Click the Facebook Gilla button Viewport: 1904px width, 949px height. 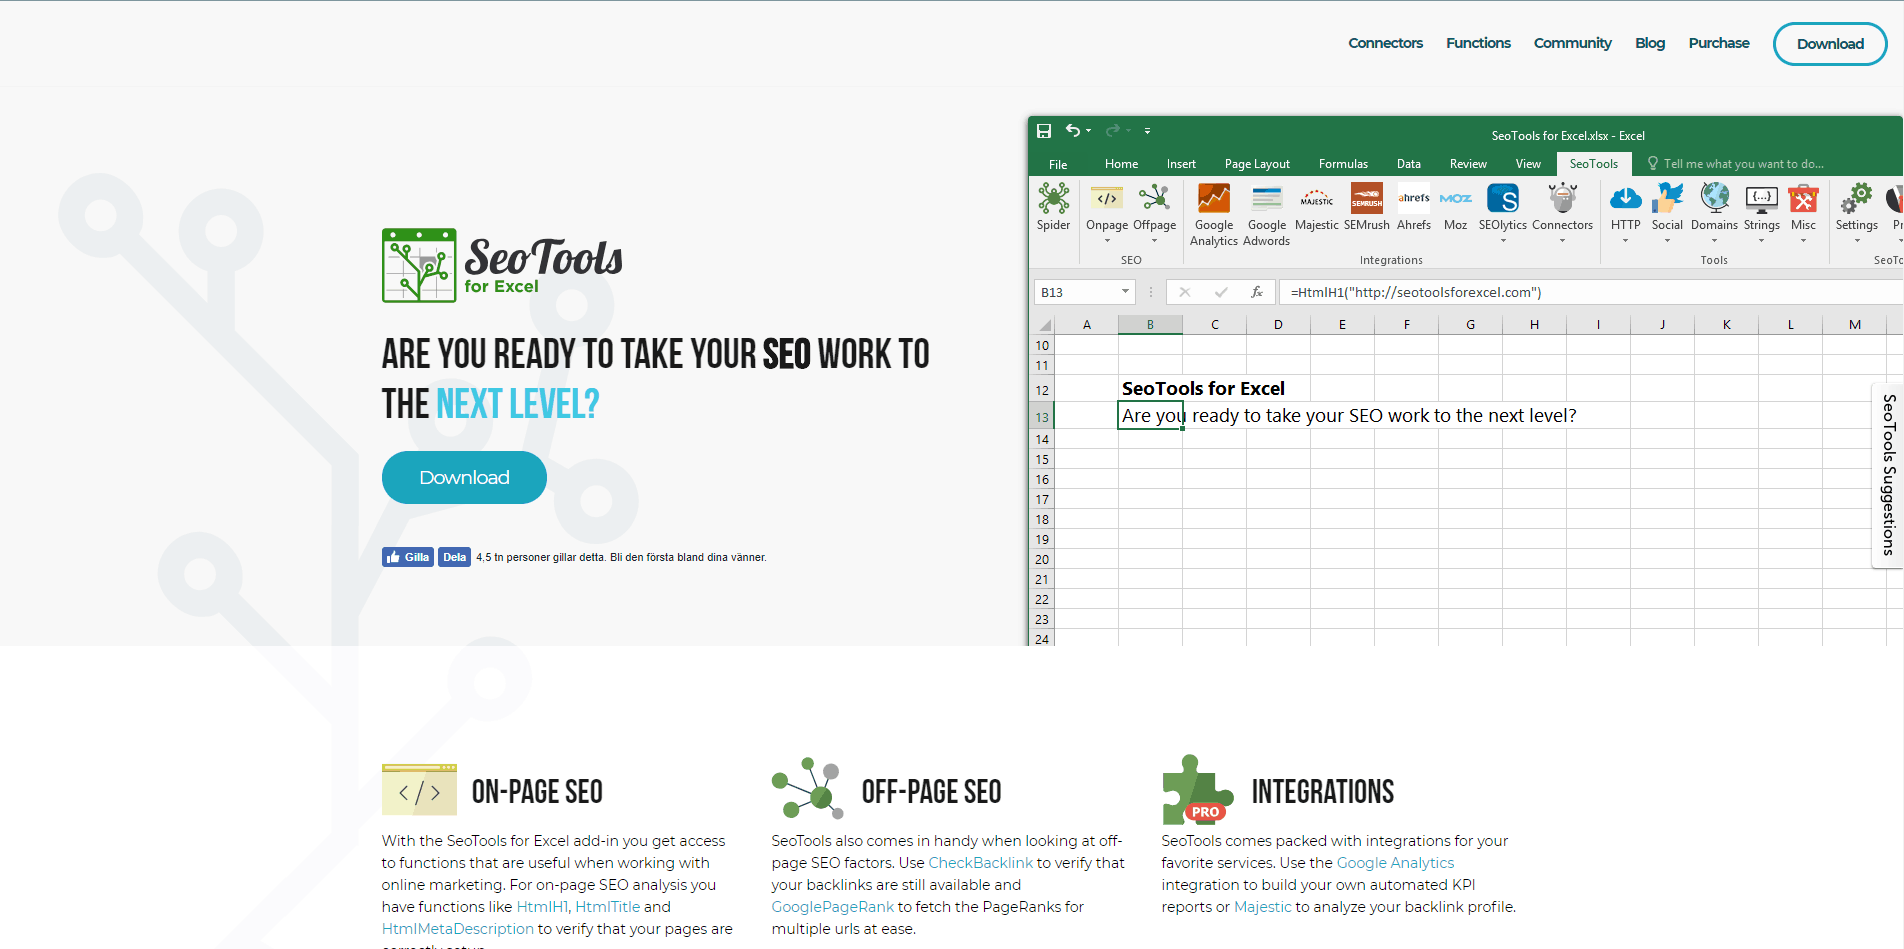(x=408, y=557)
